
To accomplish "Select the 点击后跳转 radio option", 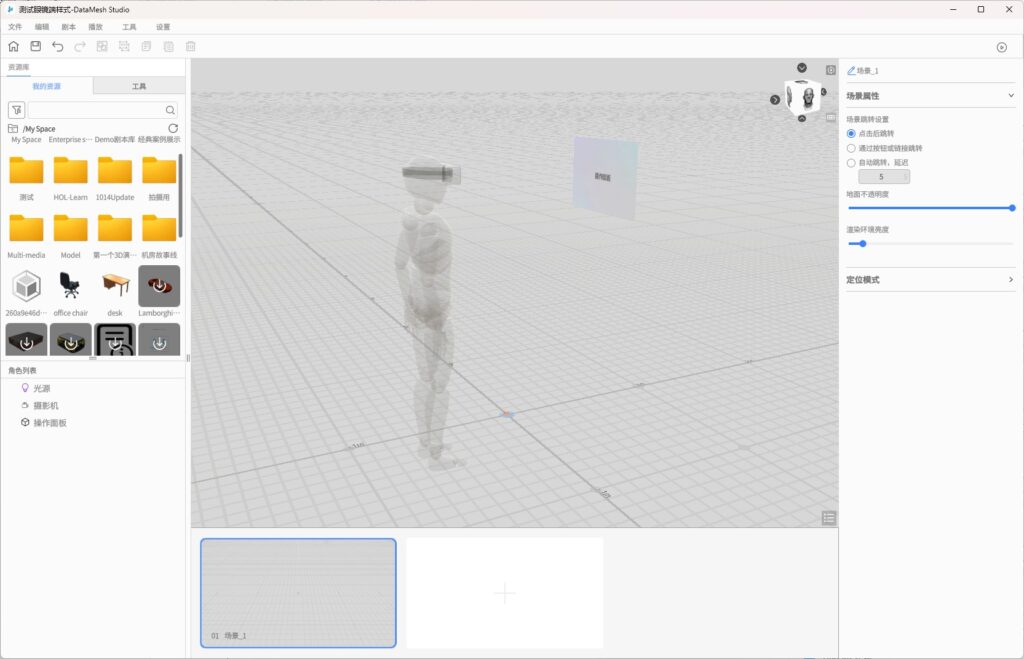I will point(851,133).
